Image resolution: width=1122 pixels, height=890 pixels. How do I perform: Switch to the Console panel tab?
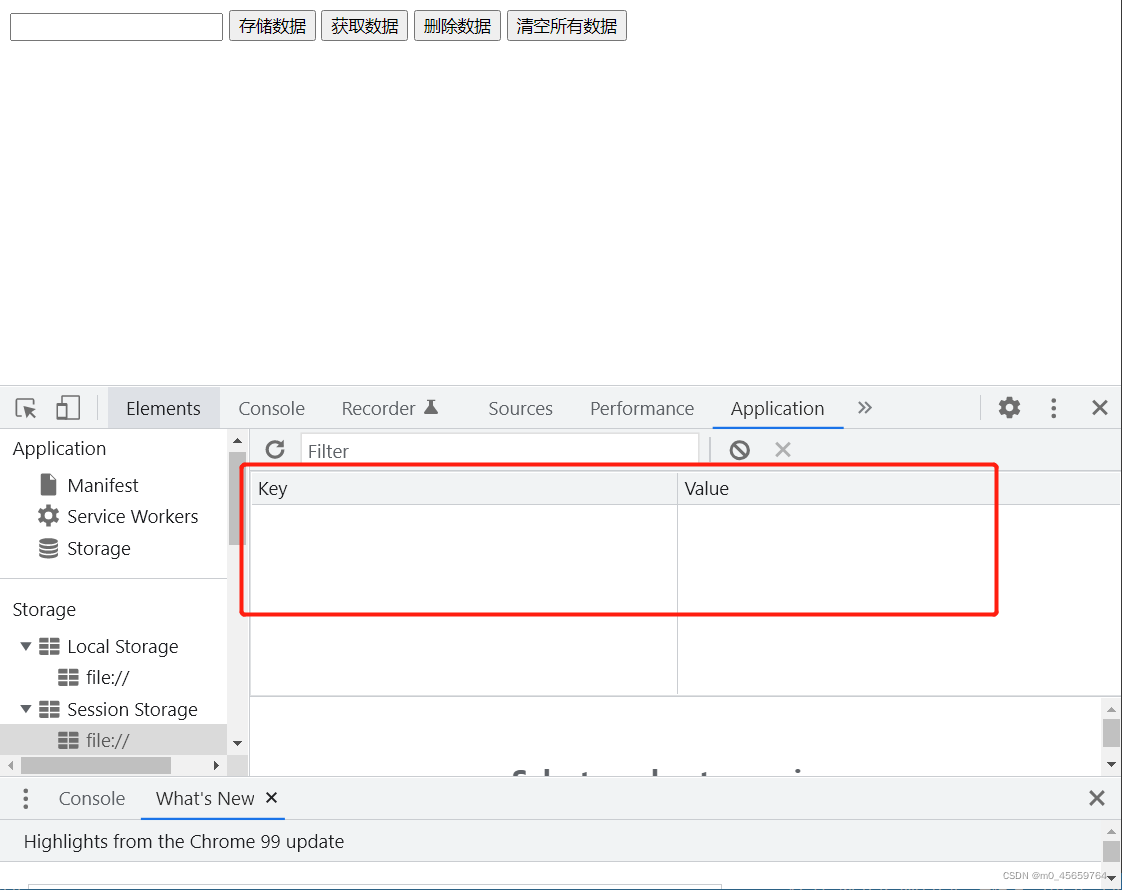271,408
